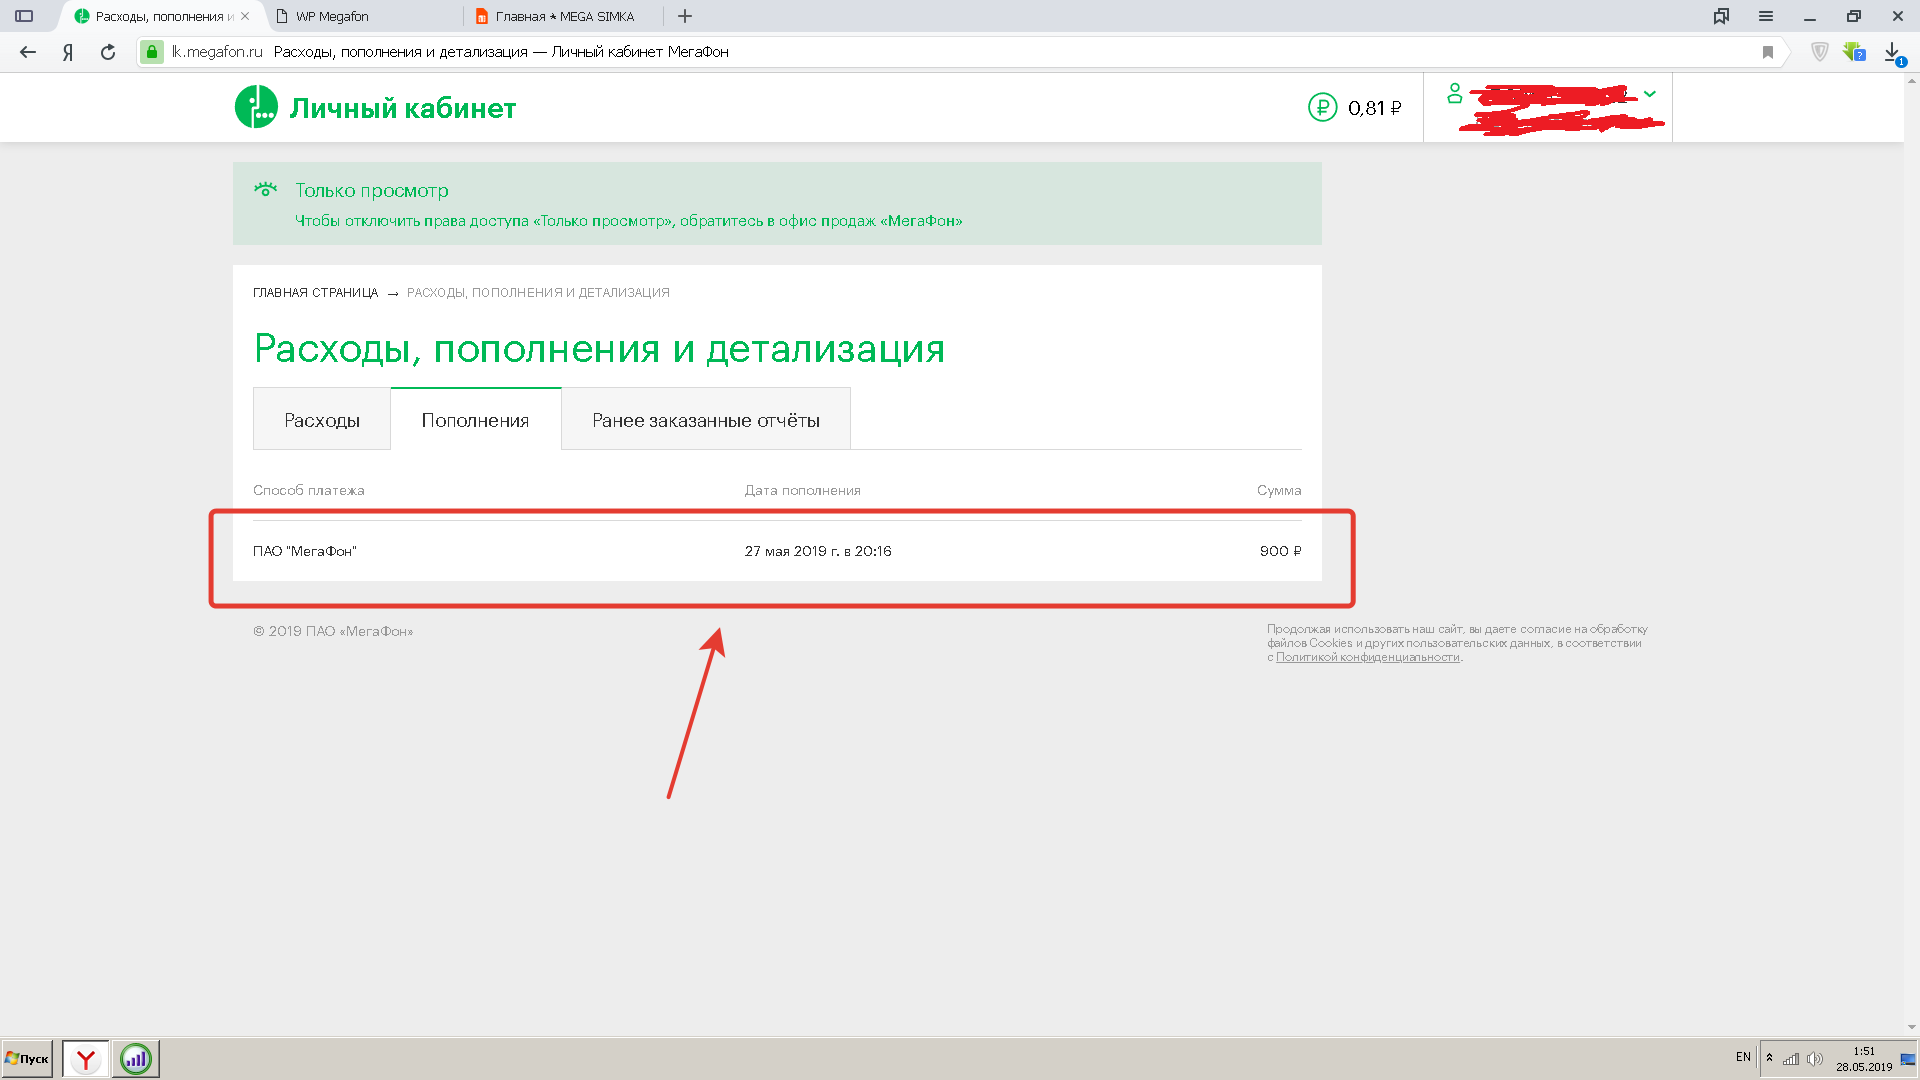Click the 0,81 ₽ balance amount

point(1375,108)
